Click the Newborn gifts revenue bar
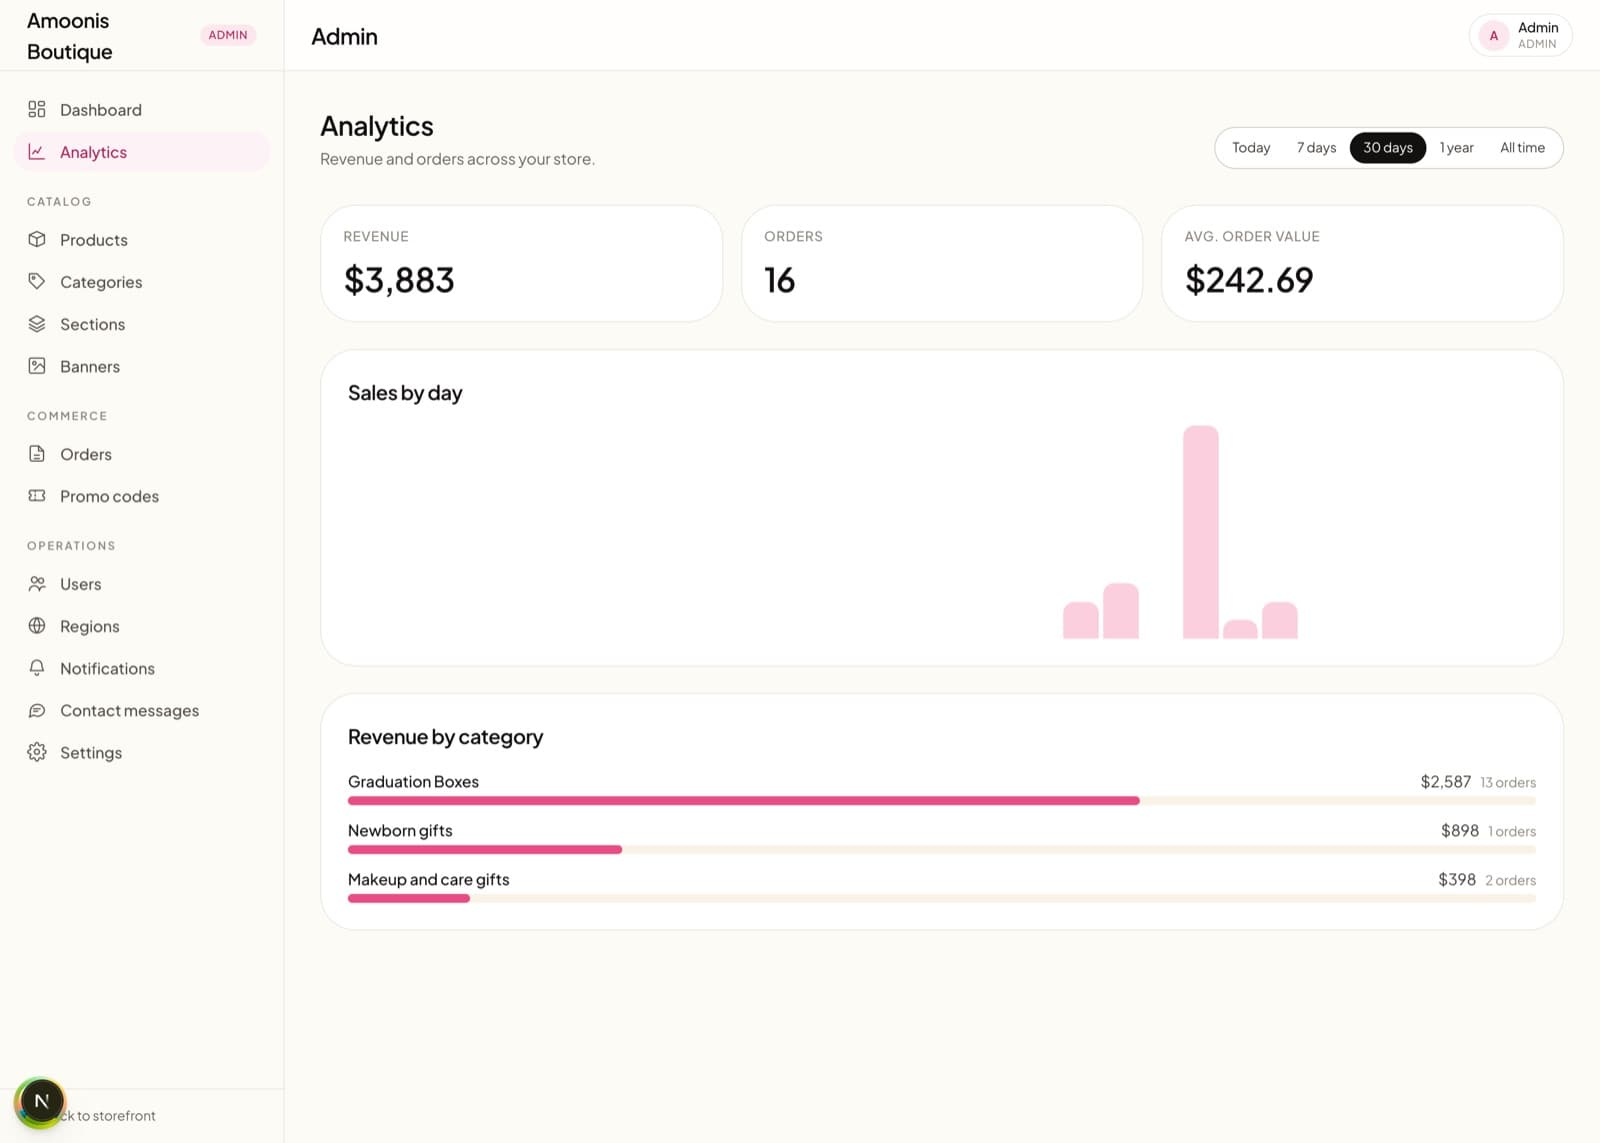 coord(485,850)
